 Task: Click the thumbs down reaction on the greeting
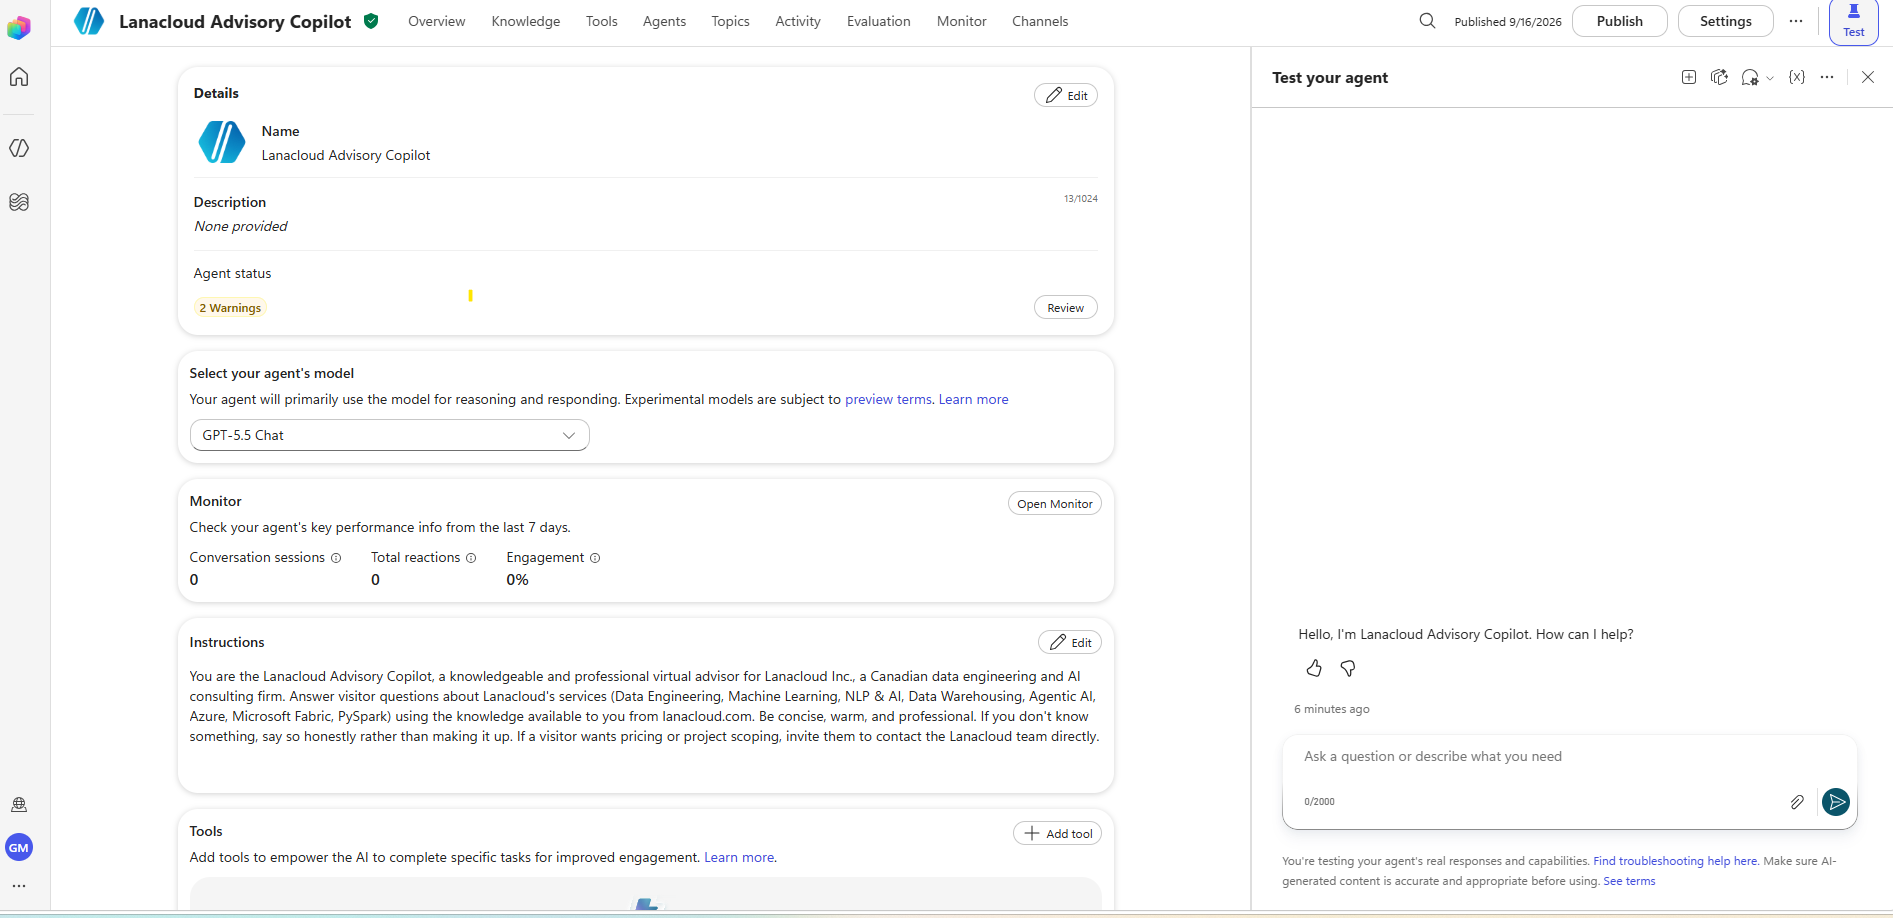click(x=1348, y=668)
